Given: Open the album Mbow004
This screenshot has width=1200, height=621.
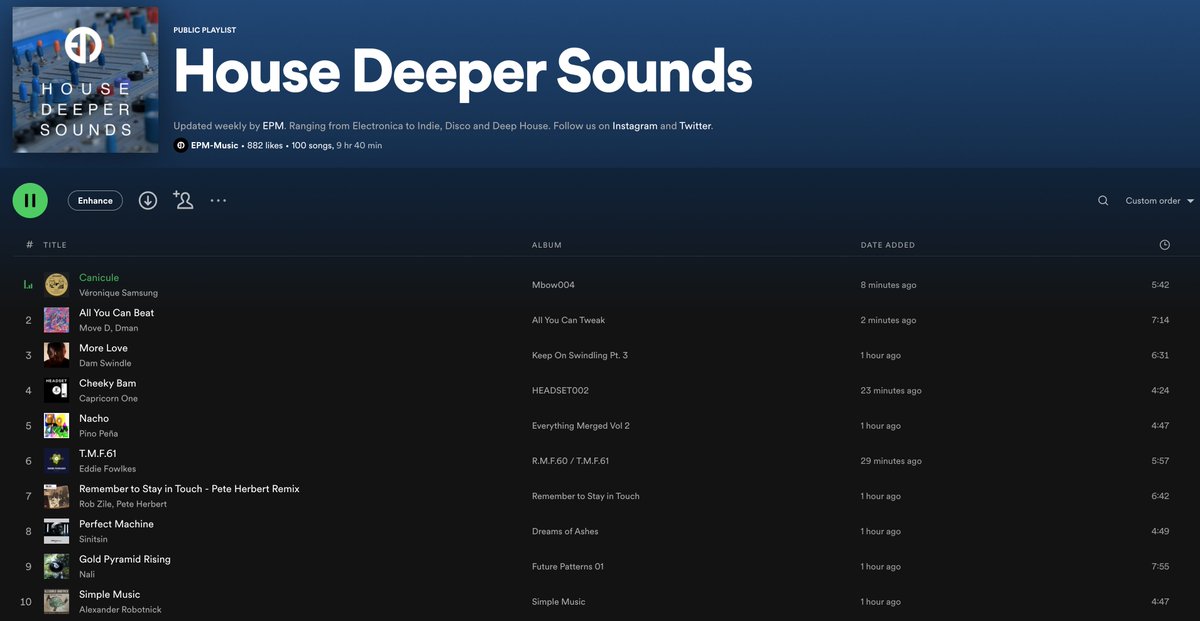Looking at the screenshot, I should coord(553,285).
